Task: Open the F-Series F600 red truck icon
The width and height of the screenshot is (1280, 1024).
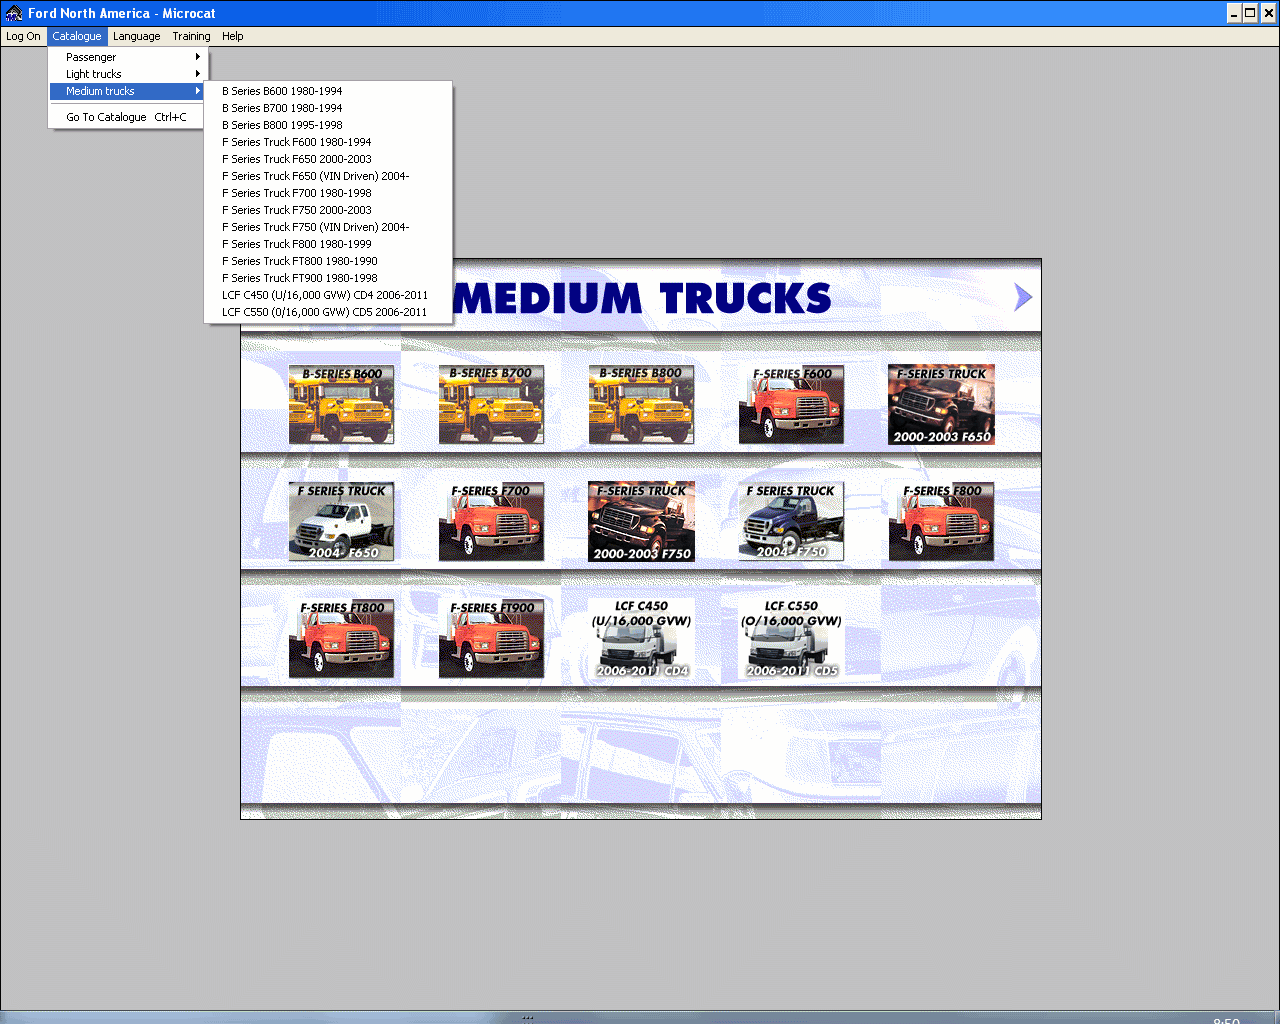Action: pos(790,404)
